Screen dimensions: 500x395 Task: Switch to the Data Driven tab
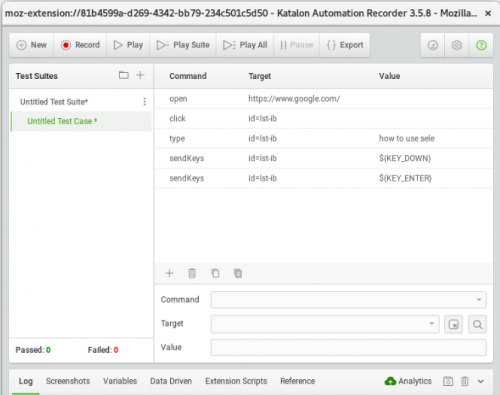point(171,381)
